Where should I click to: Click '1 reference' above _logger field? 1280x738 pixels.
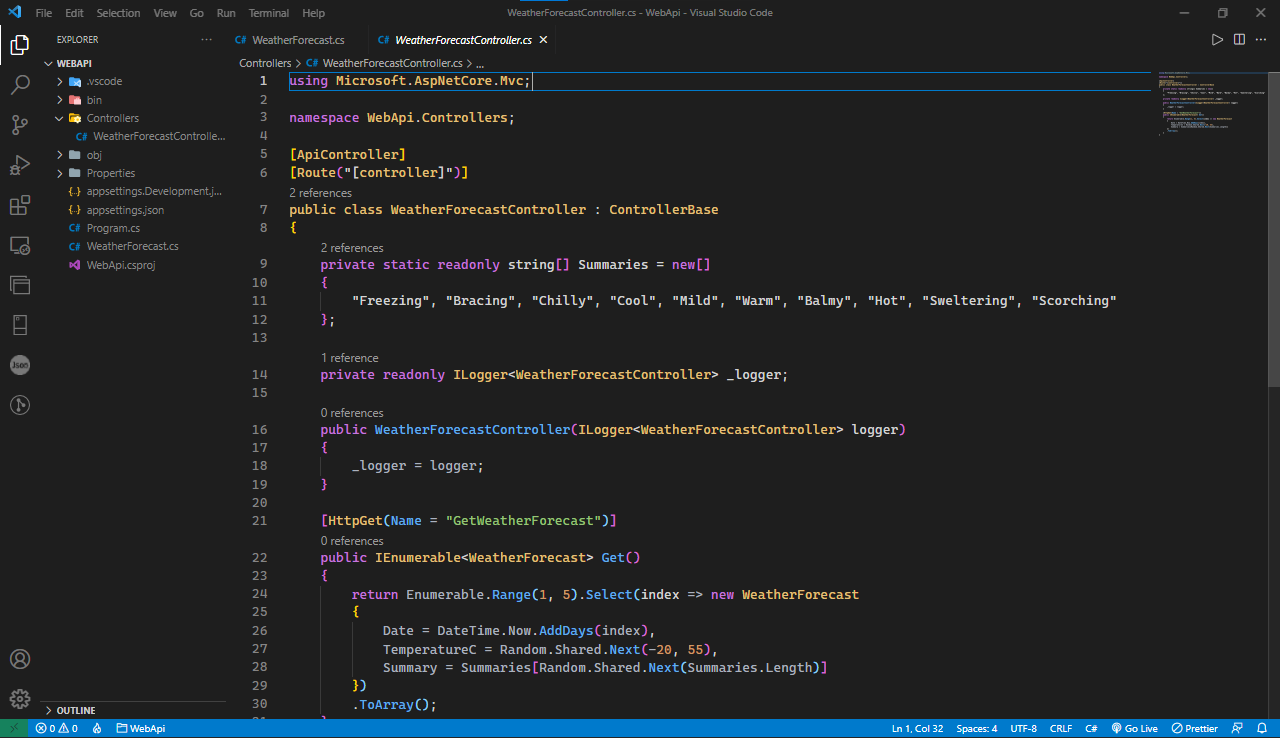click(349, 358)
